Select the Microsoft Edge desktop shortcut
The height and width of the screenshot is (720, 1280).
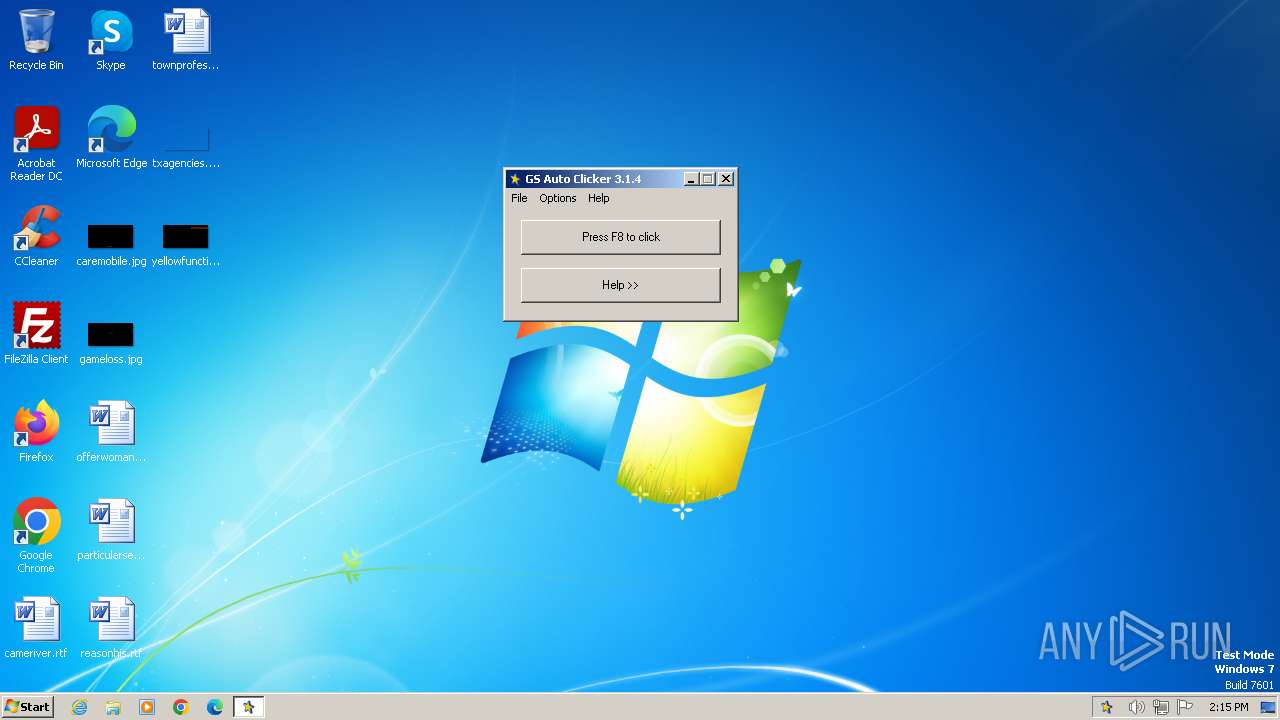[111, 137]
